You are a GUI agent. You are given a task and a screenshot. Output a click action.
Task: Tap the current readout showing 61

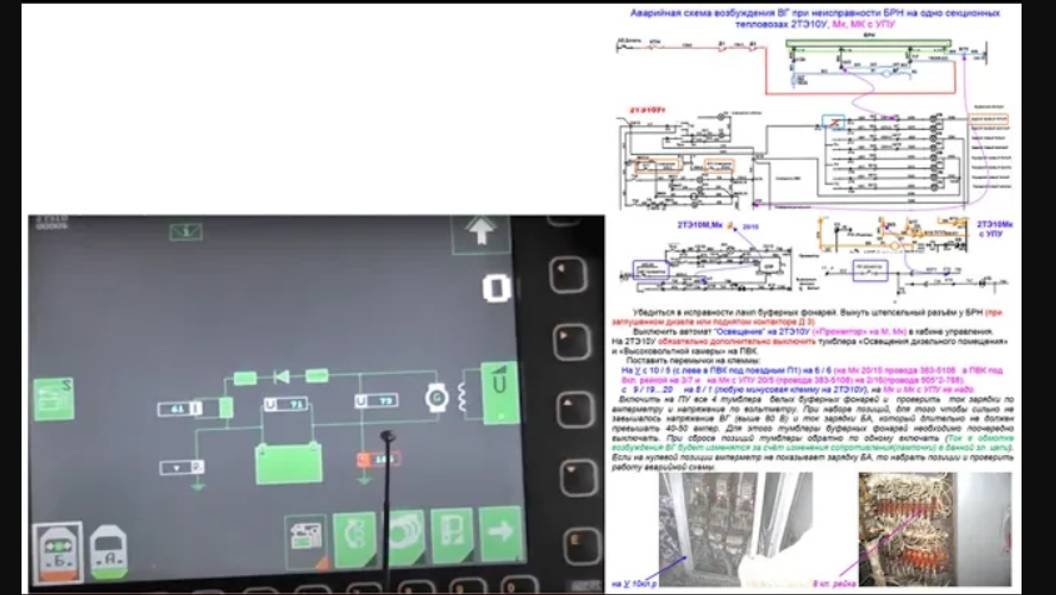(180, 408)
